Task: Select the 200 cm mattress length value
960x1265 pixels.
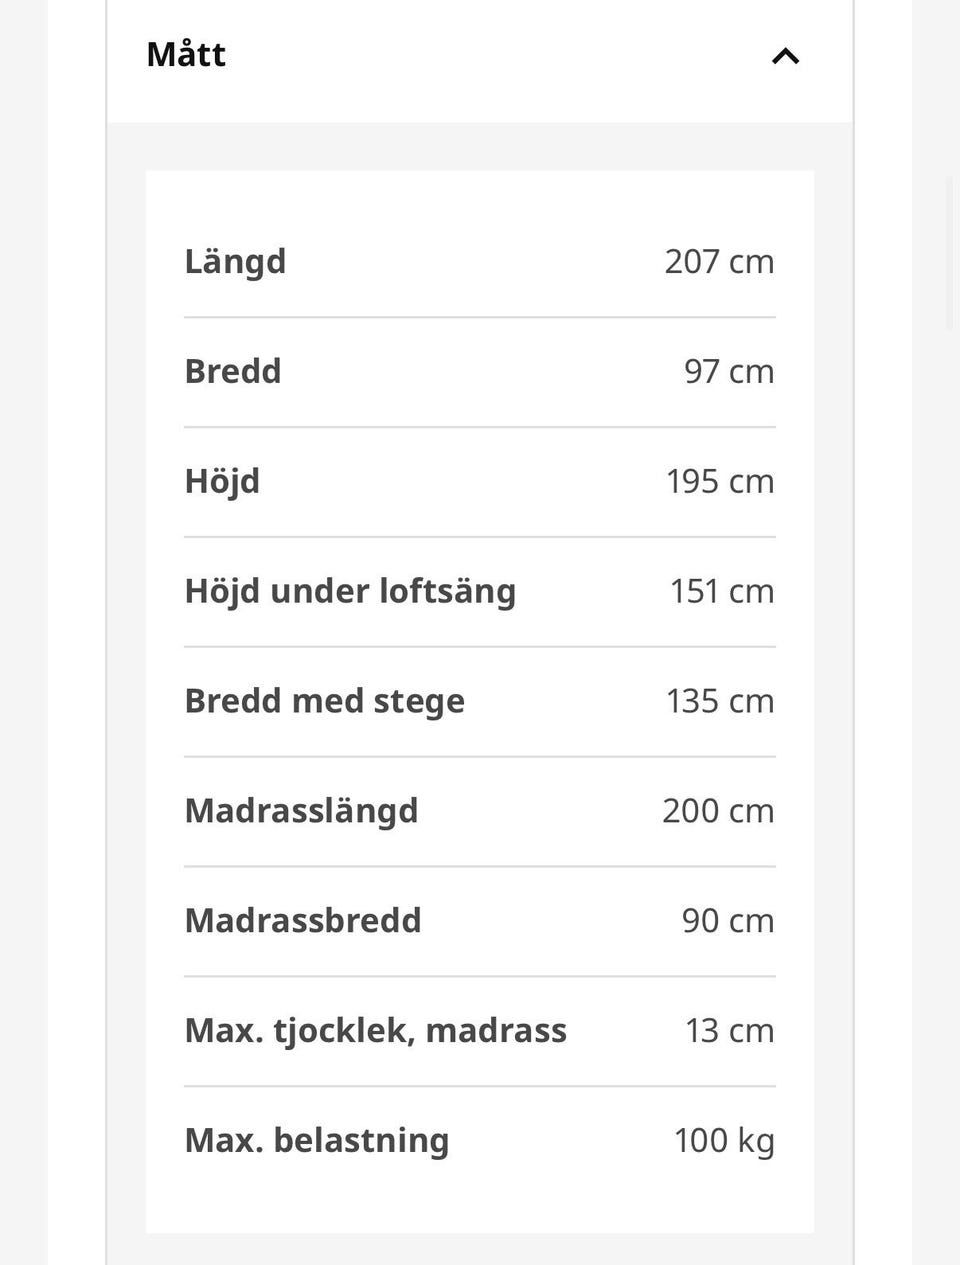Action: (x=718, y=811)
